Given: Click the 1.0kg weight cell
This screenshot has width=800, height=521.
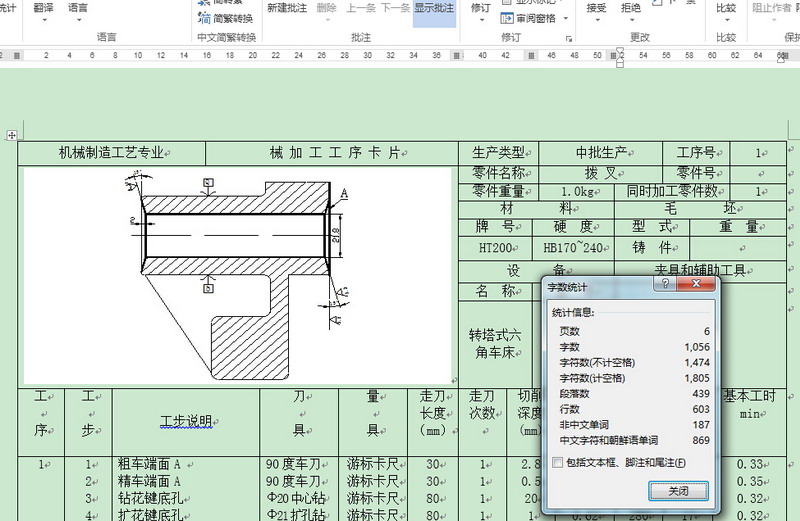Looking at the screenshot, I should coord(577,192).
